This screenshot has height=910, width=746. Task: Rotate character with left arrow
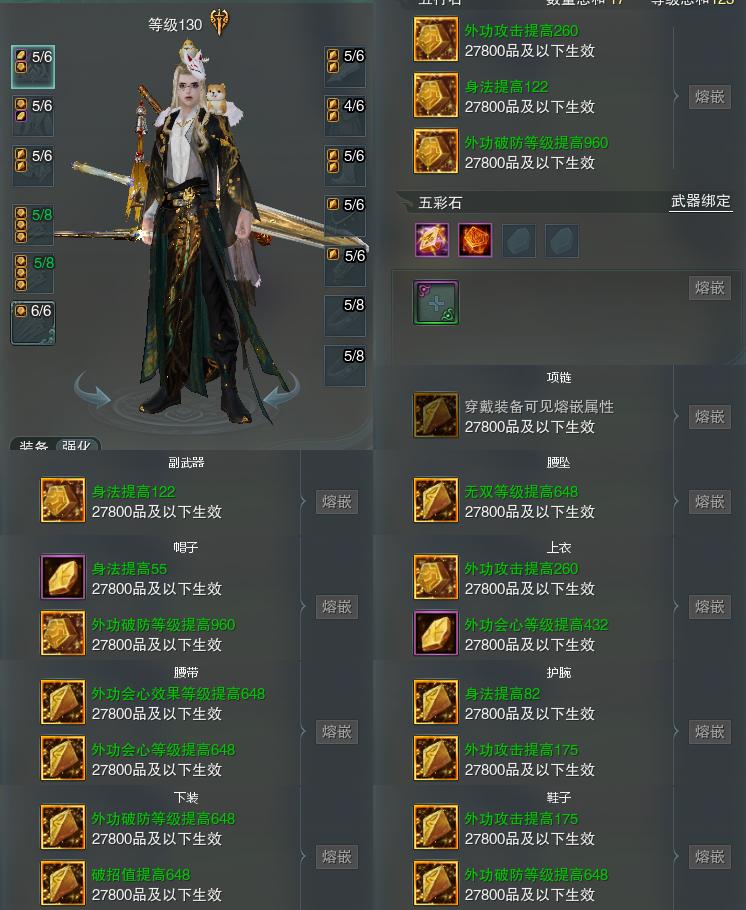click(92, 389)
